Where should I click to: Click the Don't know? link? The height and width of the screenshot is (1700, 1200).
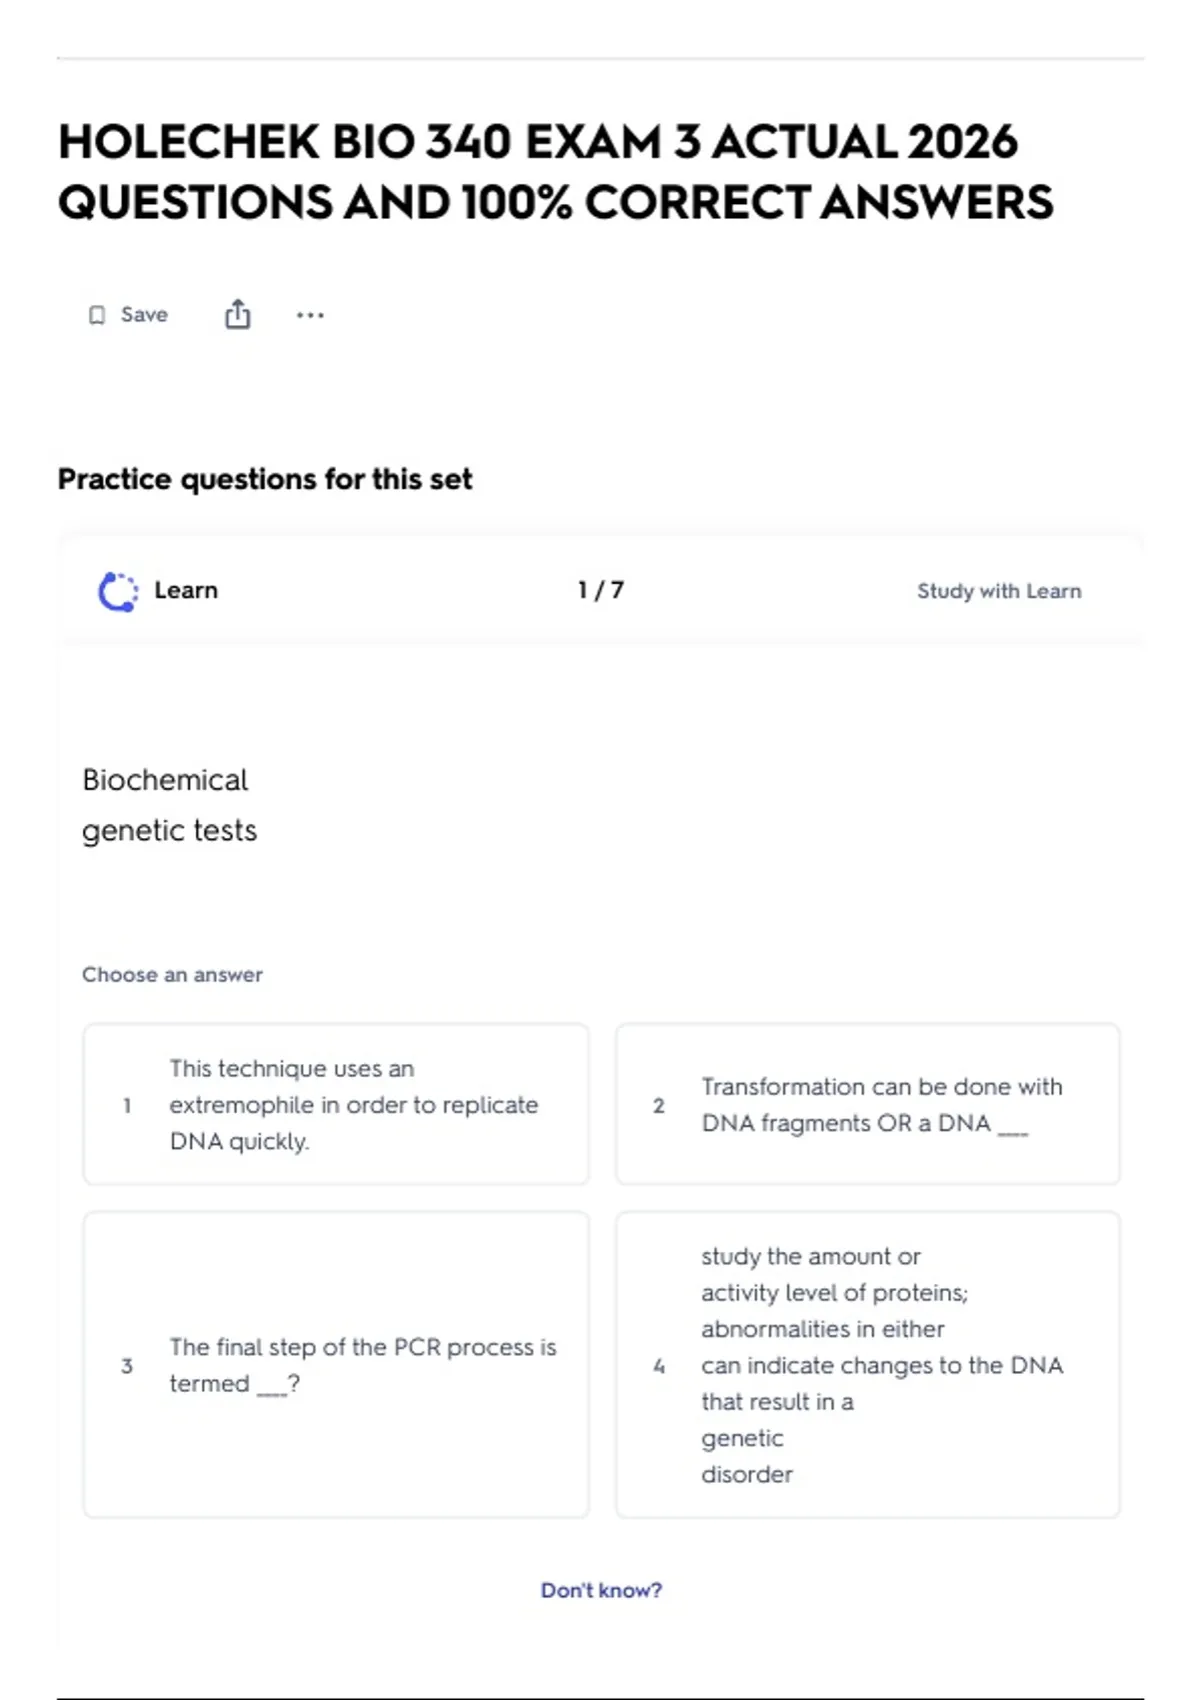[x=601, y=1590]
